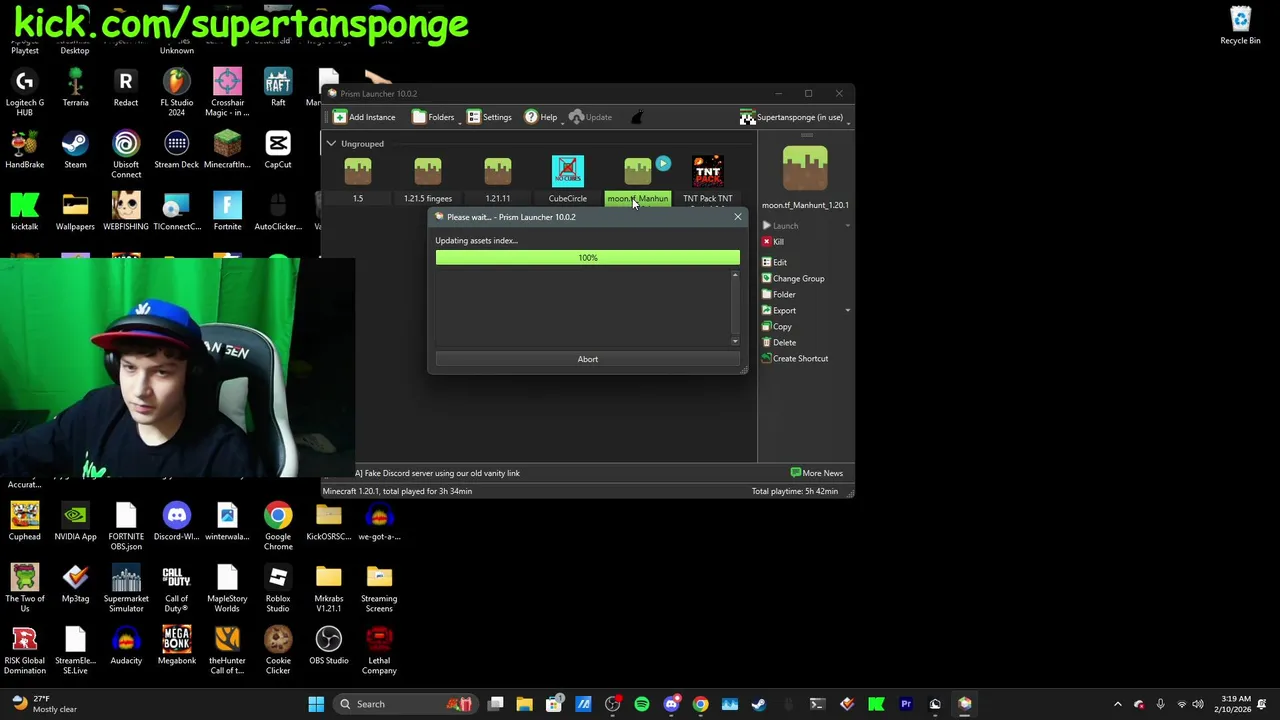The height and width of the screenshot is (720, 1280).
Task: Click the dialog log scrollbar down arrow
Action: 735,341
